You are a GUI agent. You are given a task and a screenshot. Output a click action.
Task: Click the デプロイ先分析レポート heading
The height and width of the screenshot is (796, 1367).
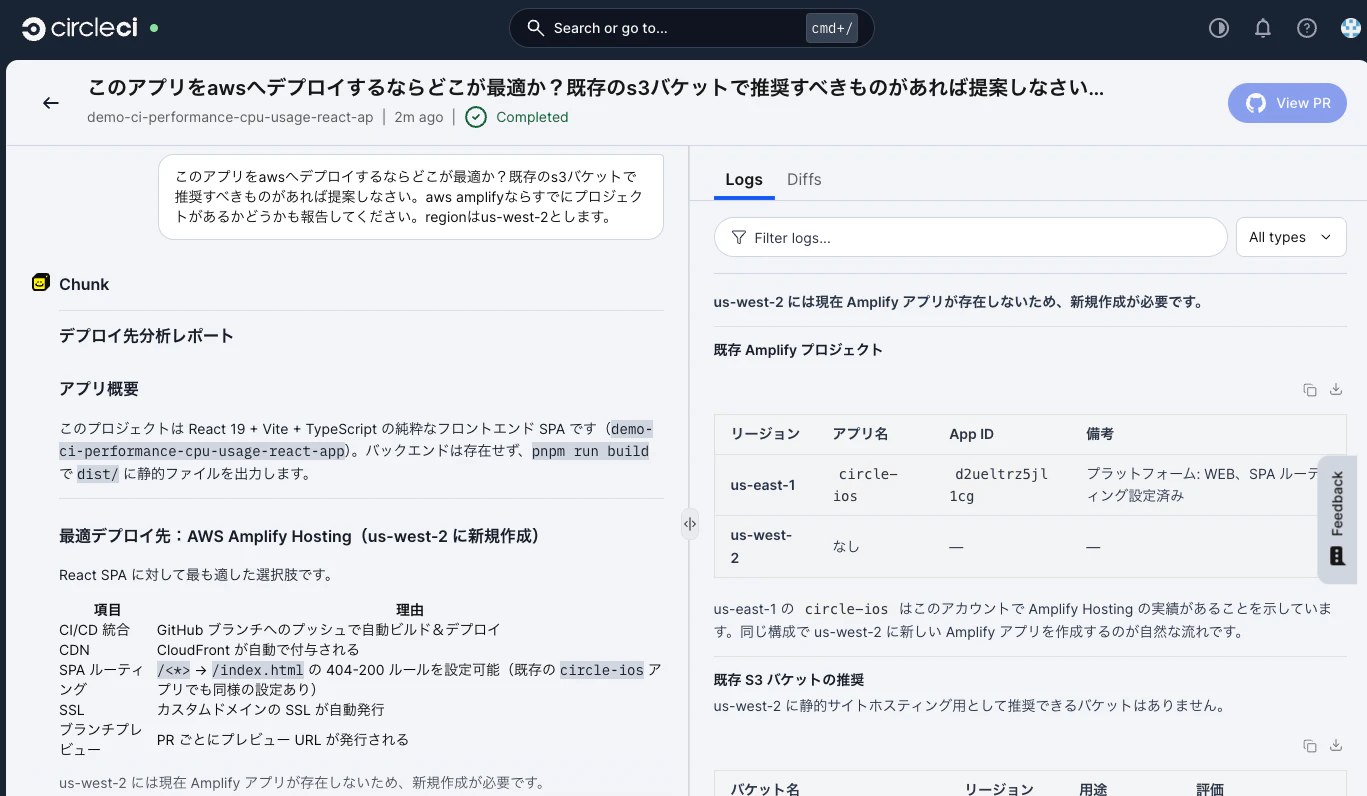(146, 336)
